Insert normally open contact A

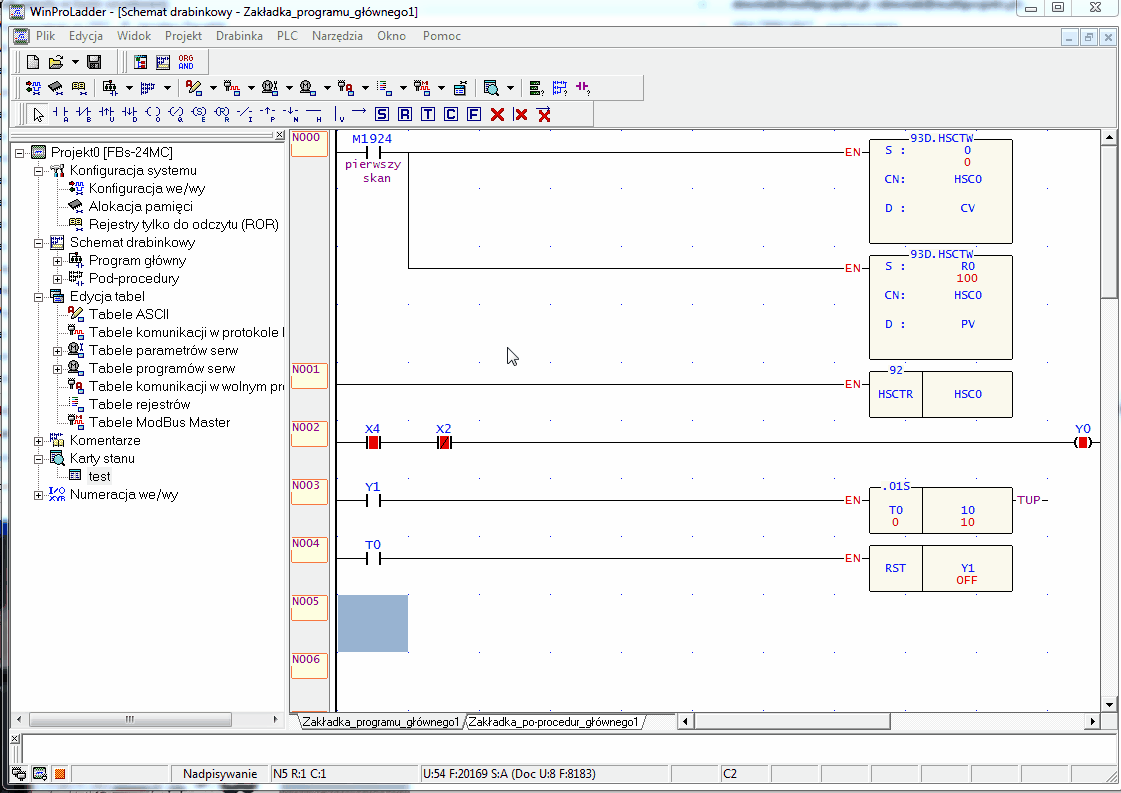coord(61,114)
